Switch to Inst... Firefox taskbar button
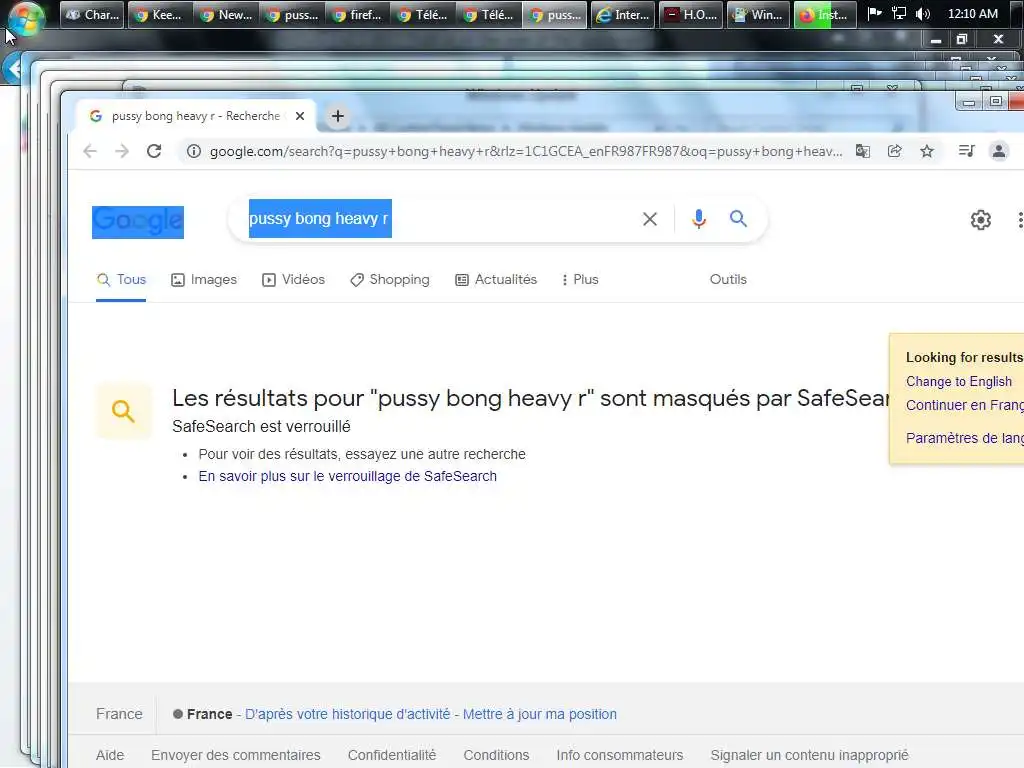 click(825, 14)
